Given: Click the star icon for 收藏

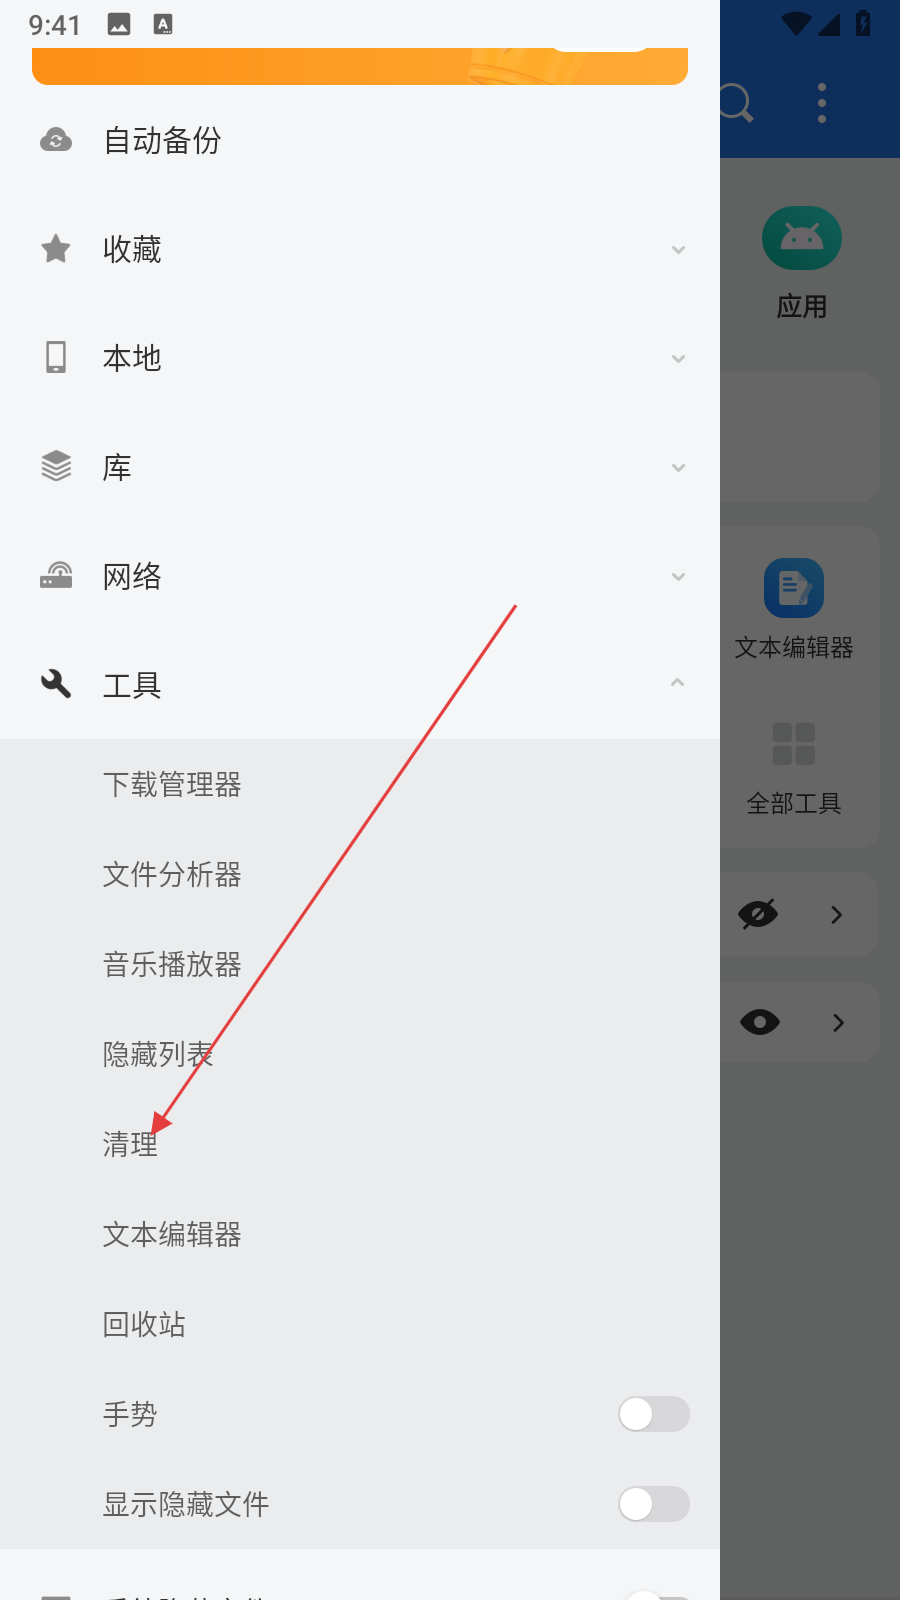Looking at the screenshot, I should (56, 249).
